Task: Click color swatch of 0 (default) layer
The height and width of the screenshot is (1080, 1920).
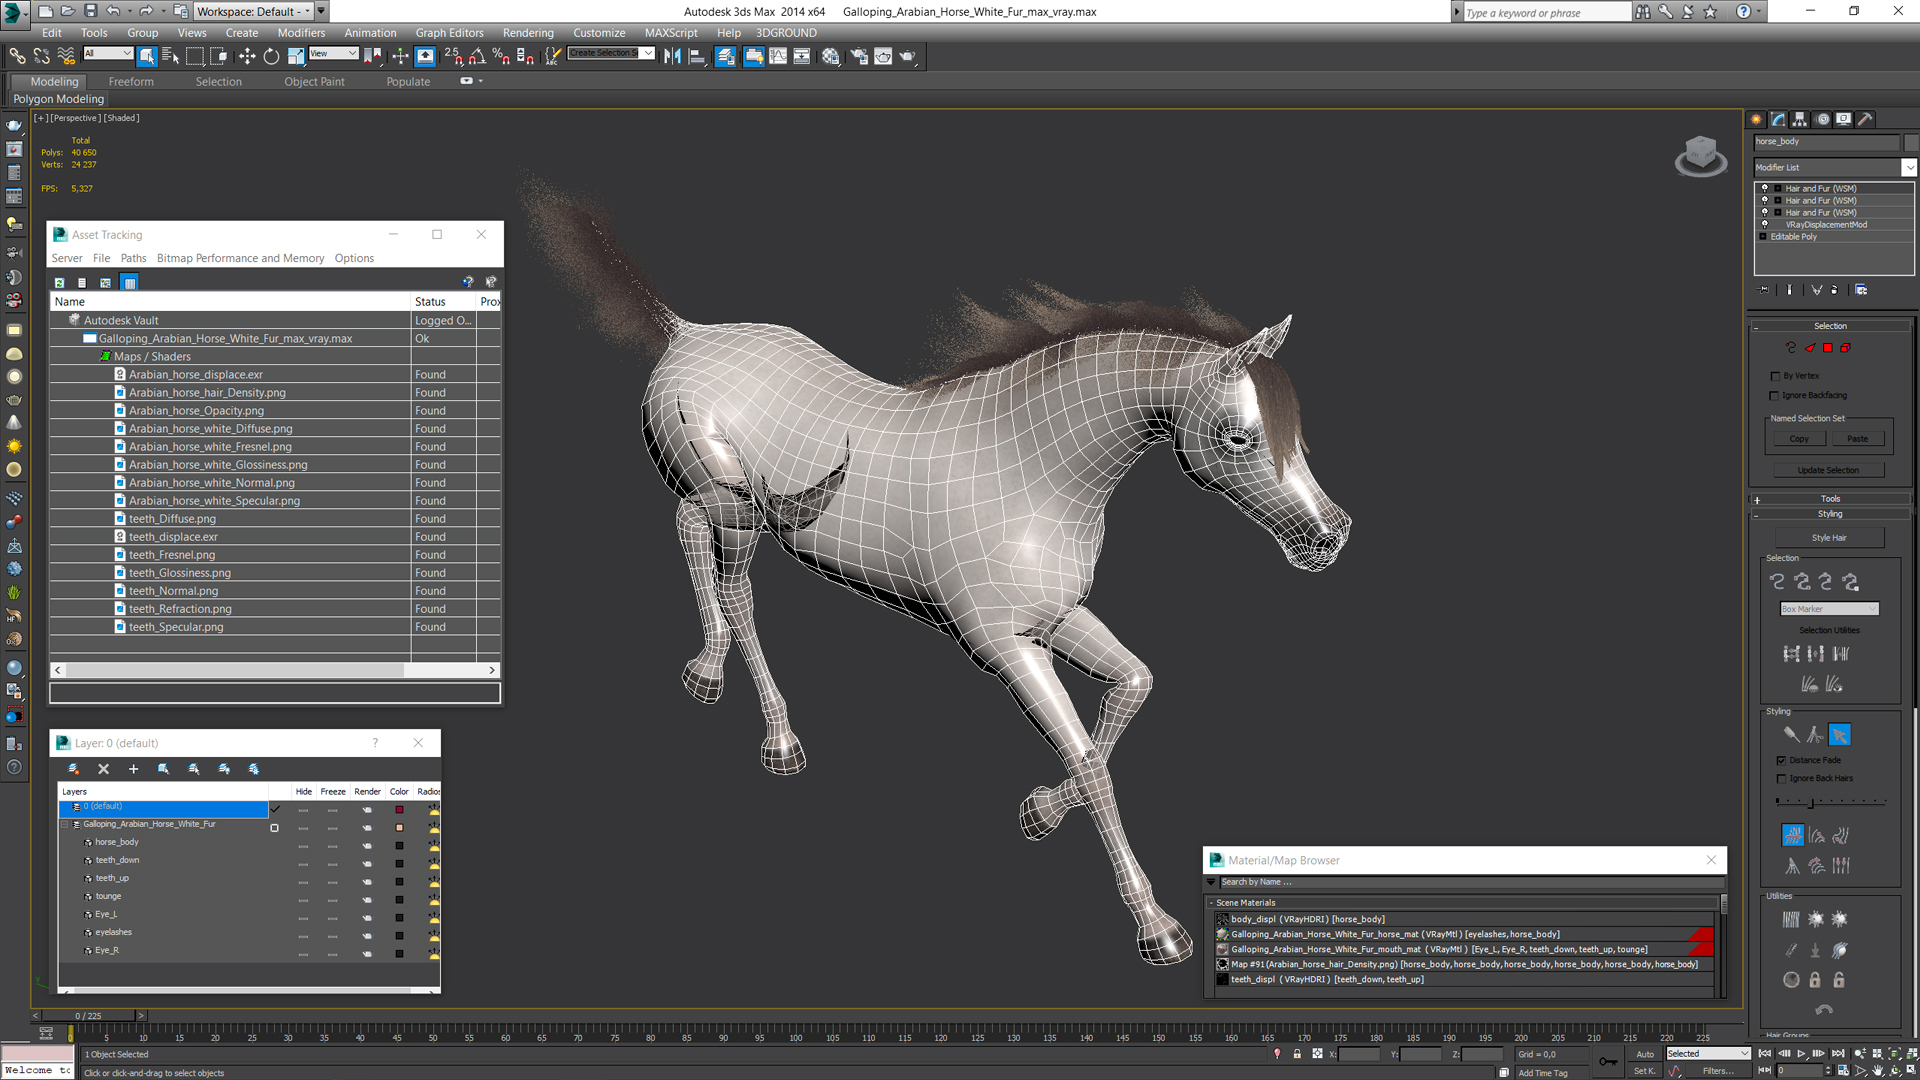Action: coord(399,810)
